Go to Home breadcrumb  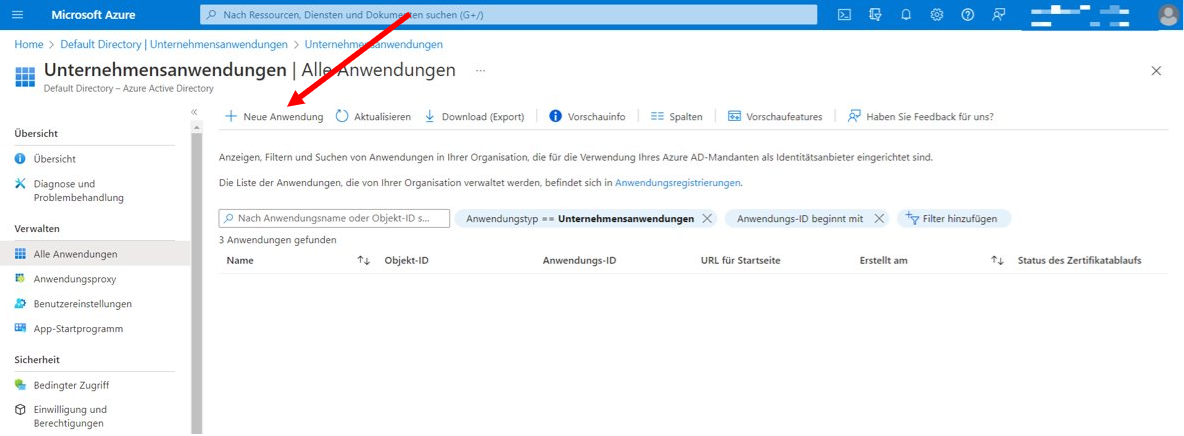tap(29, 45)
